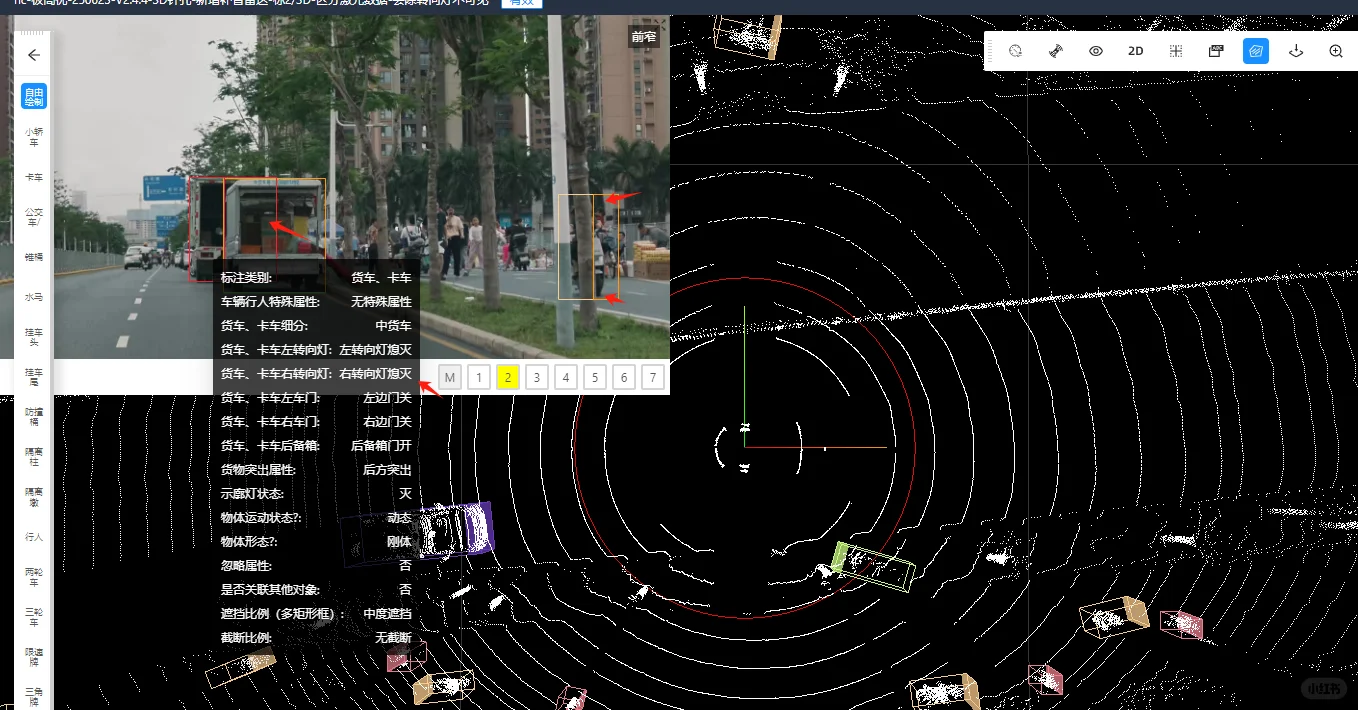This screenshot has height=710, width=1358.
Task: Toggle the ABC label display icon
Action: click(x=1216, y=51)
